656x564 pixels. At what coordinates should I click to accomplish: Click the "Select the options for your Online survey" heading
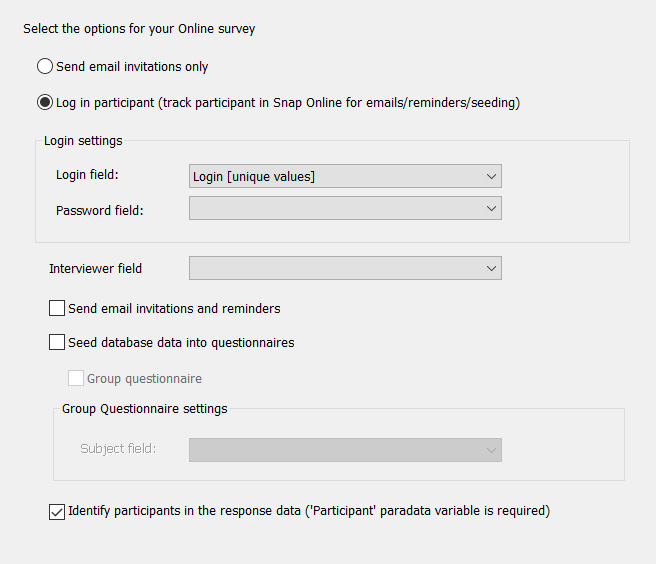point(139,29)
